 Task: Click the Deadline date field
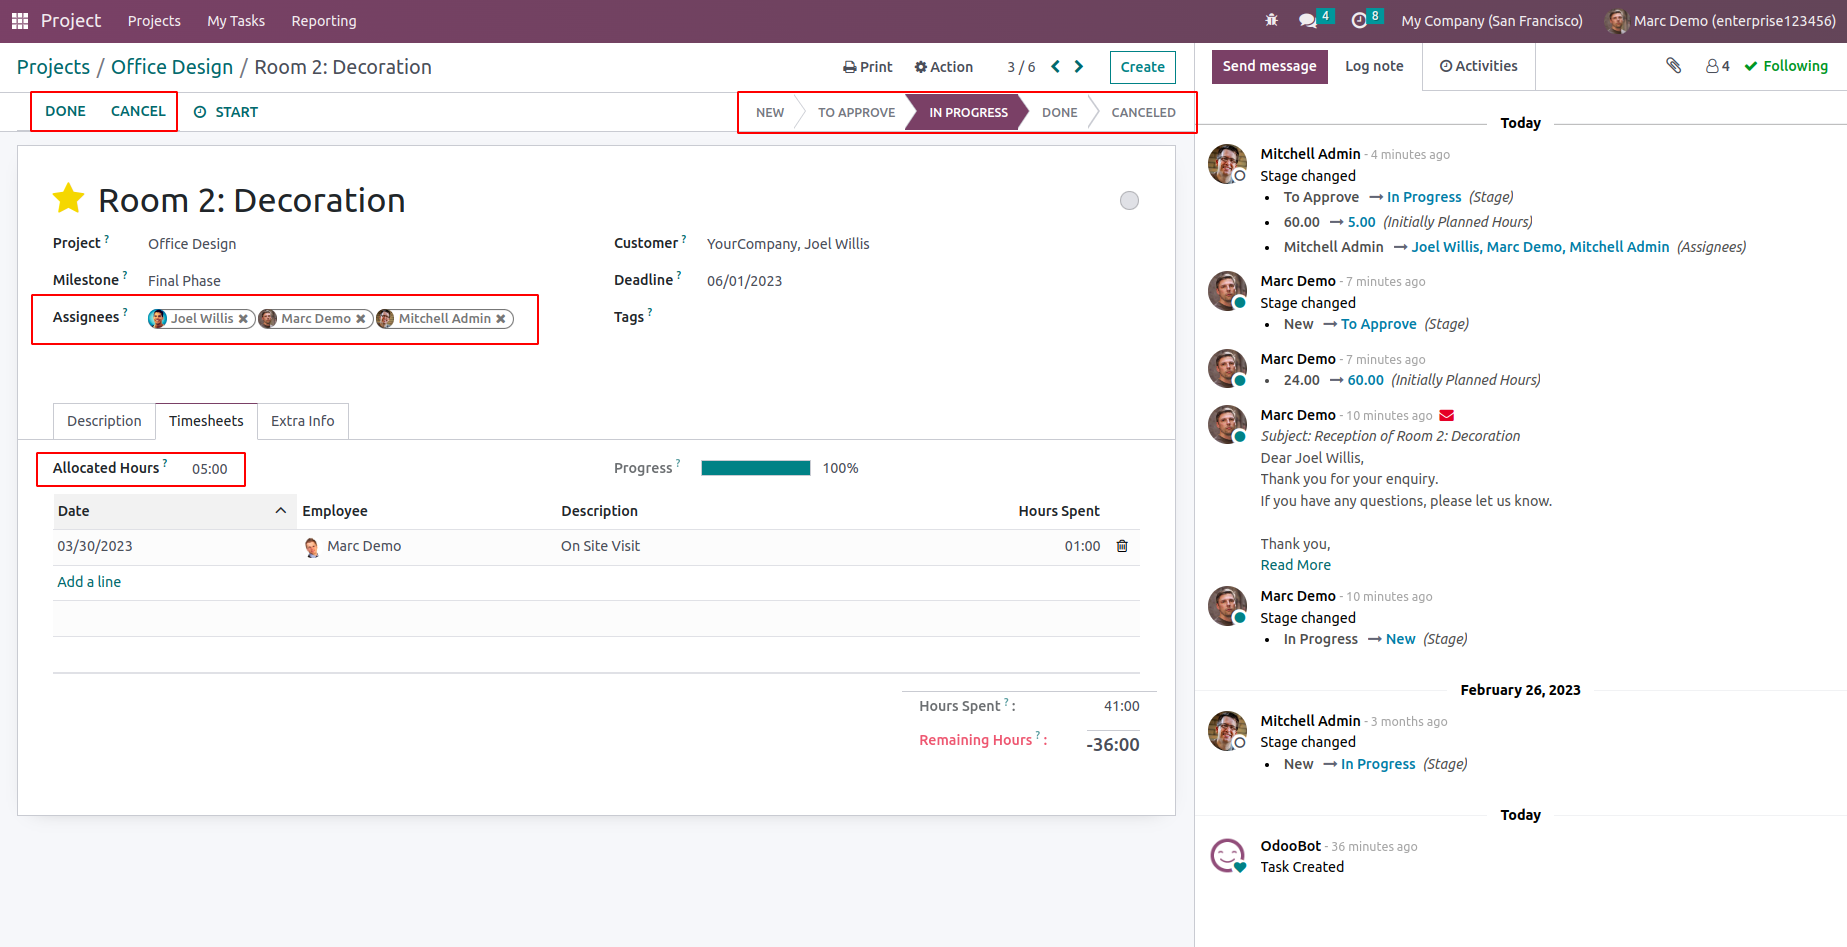[744, 281]
